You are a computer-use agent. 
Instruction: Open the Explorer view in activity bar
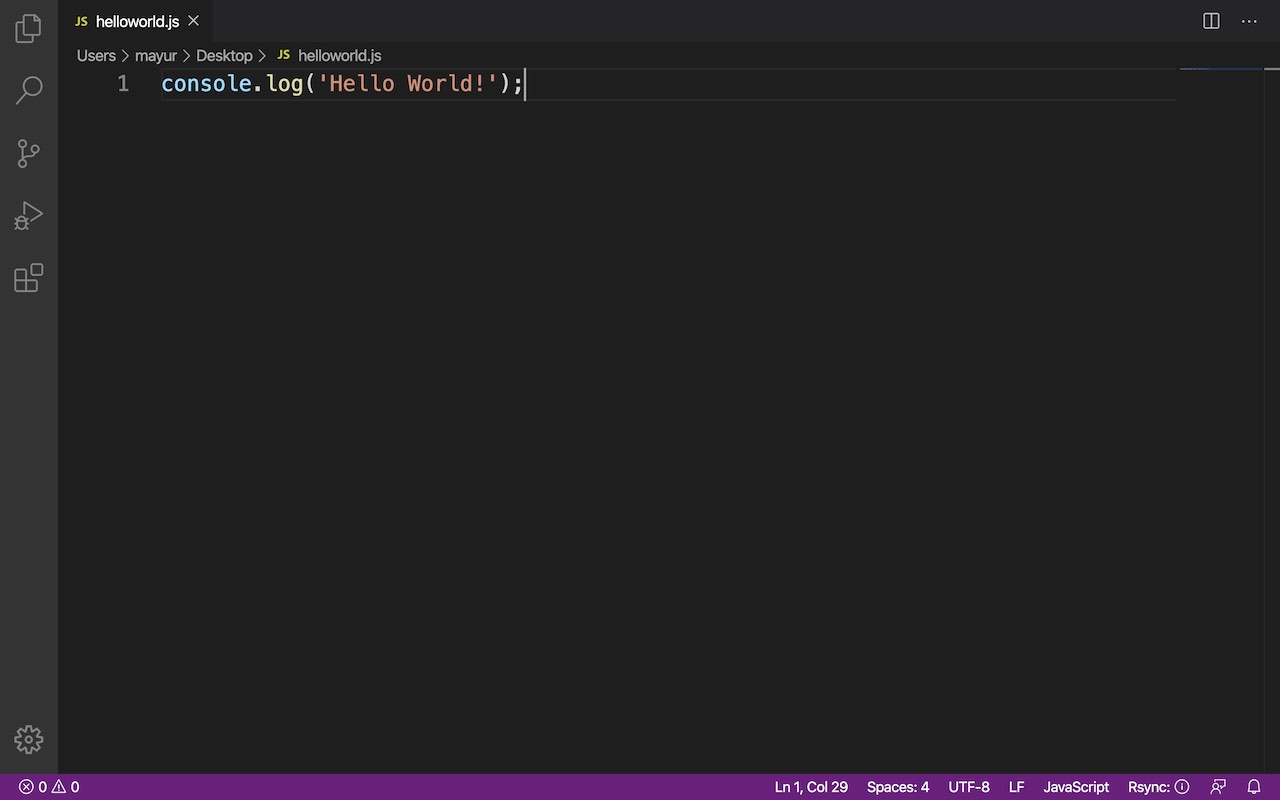point(28,29)
